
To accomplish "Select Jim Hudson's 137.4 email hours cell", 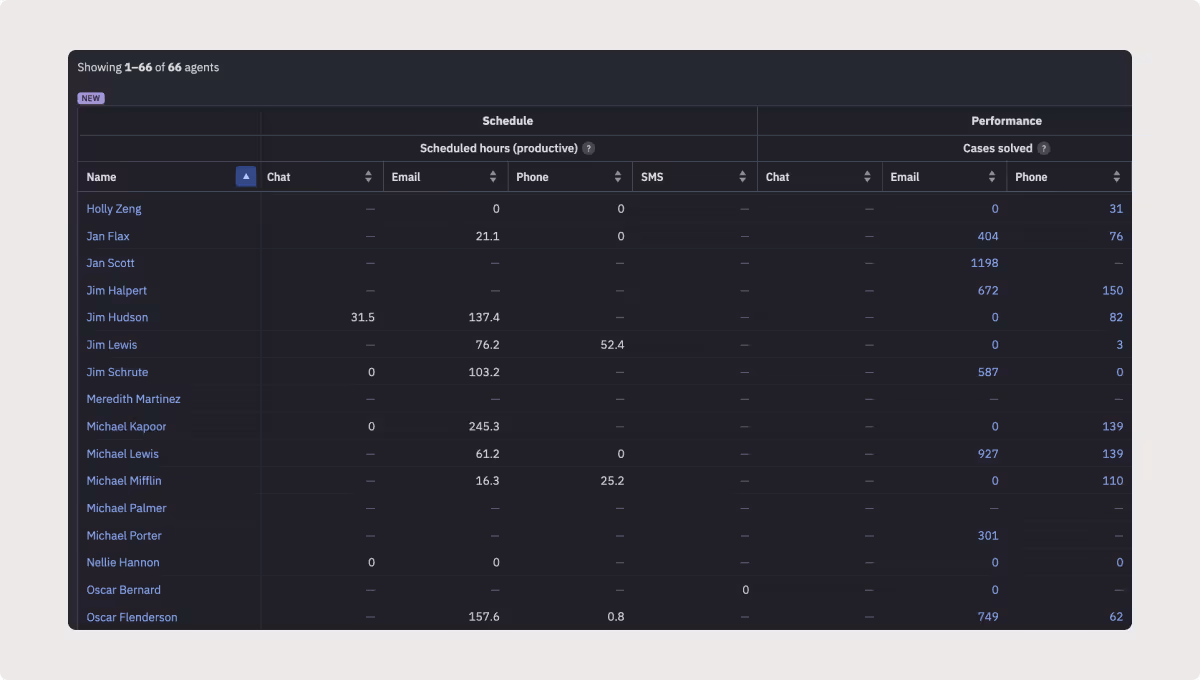I will pos(484,317).
